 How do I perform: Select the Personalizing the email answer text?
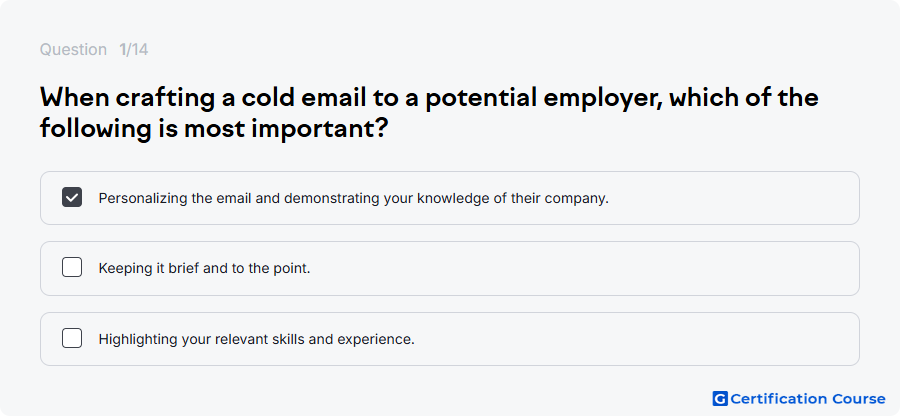click(x=354, y=199)
